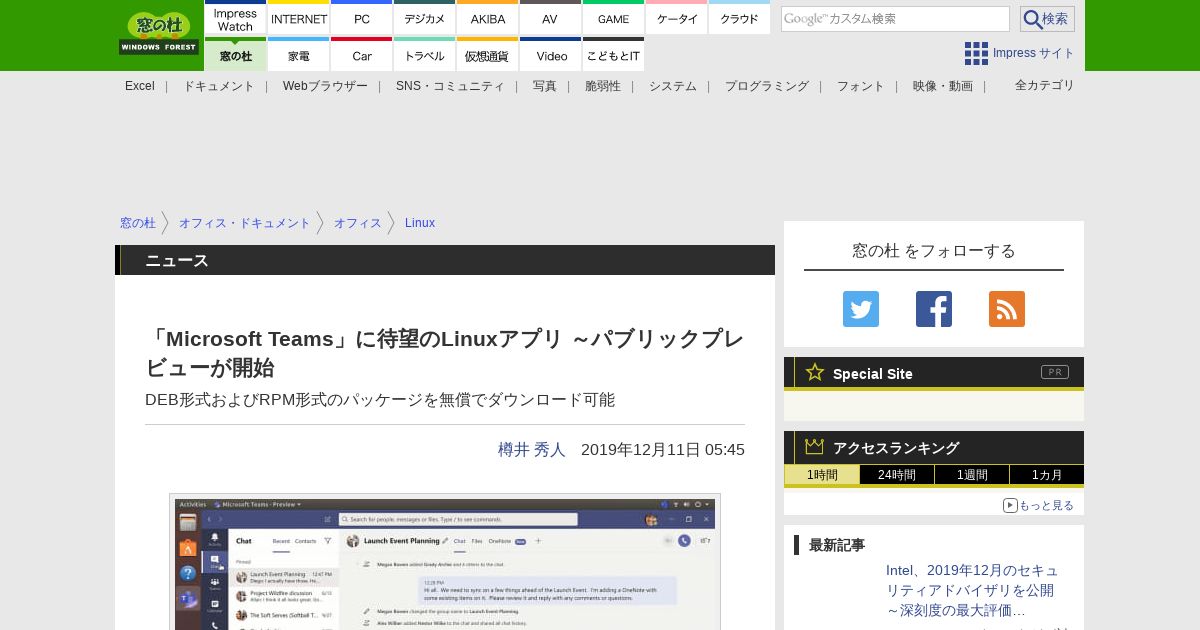Viewport: 1200px width, 630px height.
Task: Go to オフィス breadcrumb link
Action: (358, 223)
